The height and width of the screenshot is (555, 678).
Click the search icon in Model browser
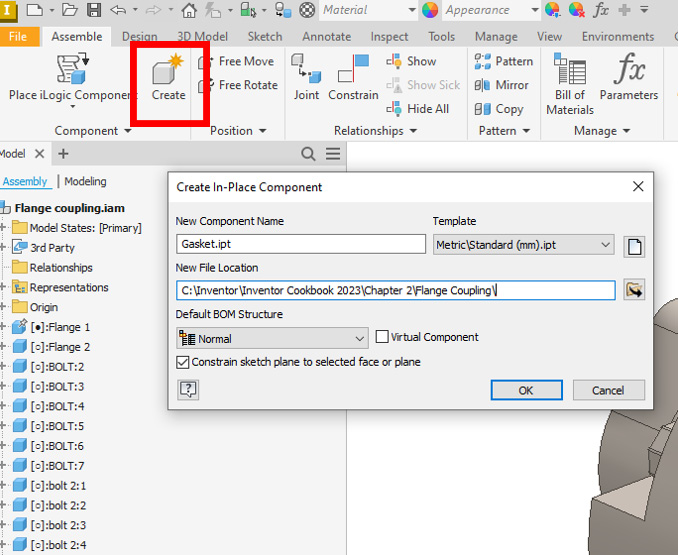point(308,153)
